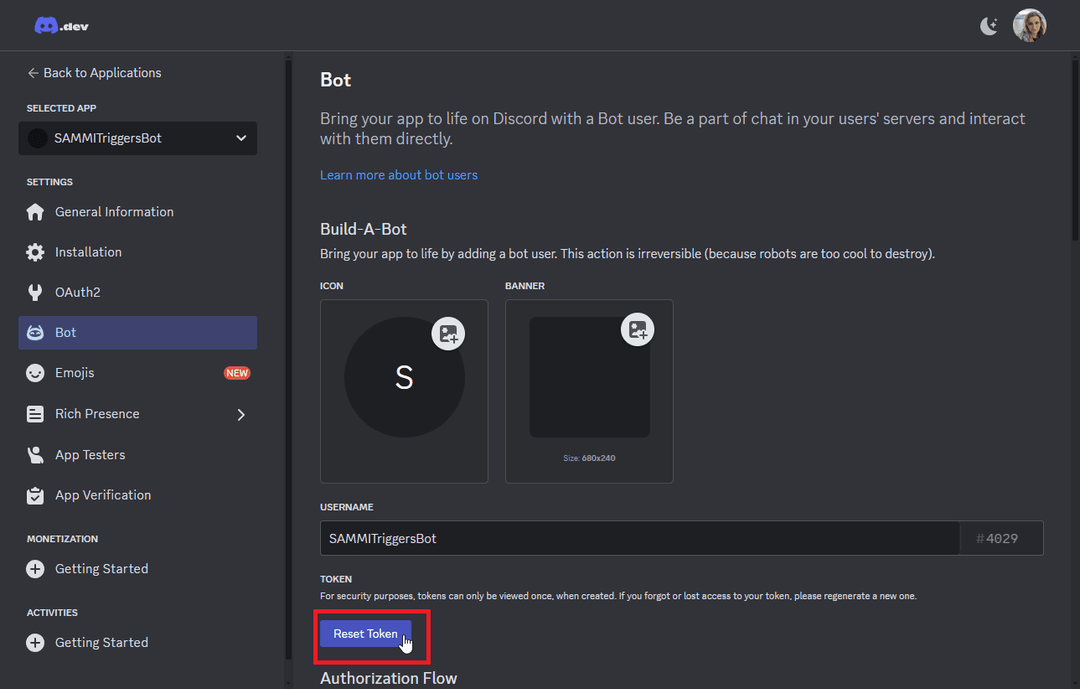Image resolution: width=1080 pixels, height=689 pixels.
Task: Click the sidebar scrollbar
Action: 289,361
